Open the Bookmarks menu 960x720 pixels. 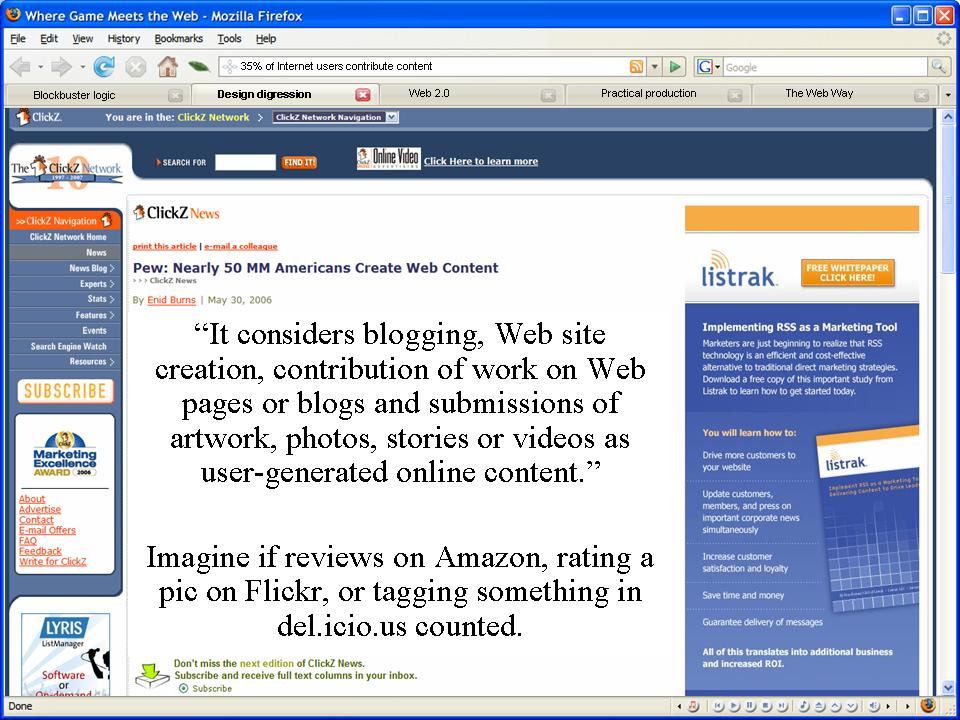tap(179, 39)
